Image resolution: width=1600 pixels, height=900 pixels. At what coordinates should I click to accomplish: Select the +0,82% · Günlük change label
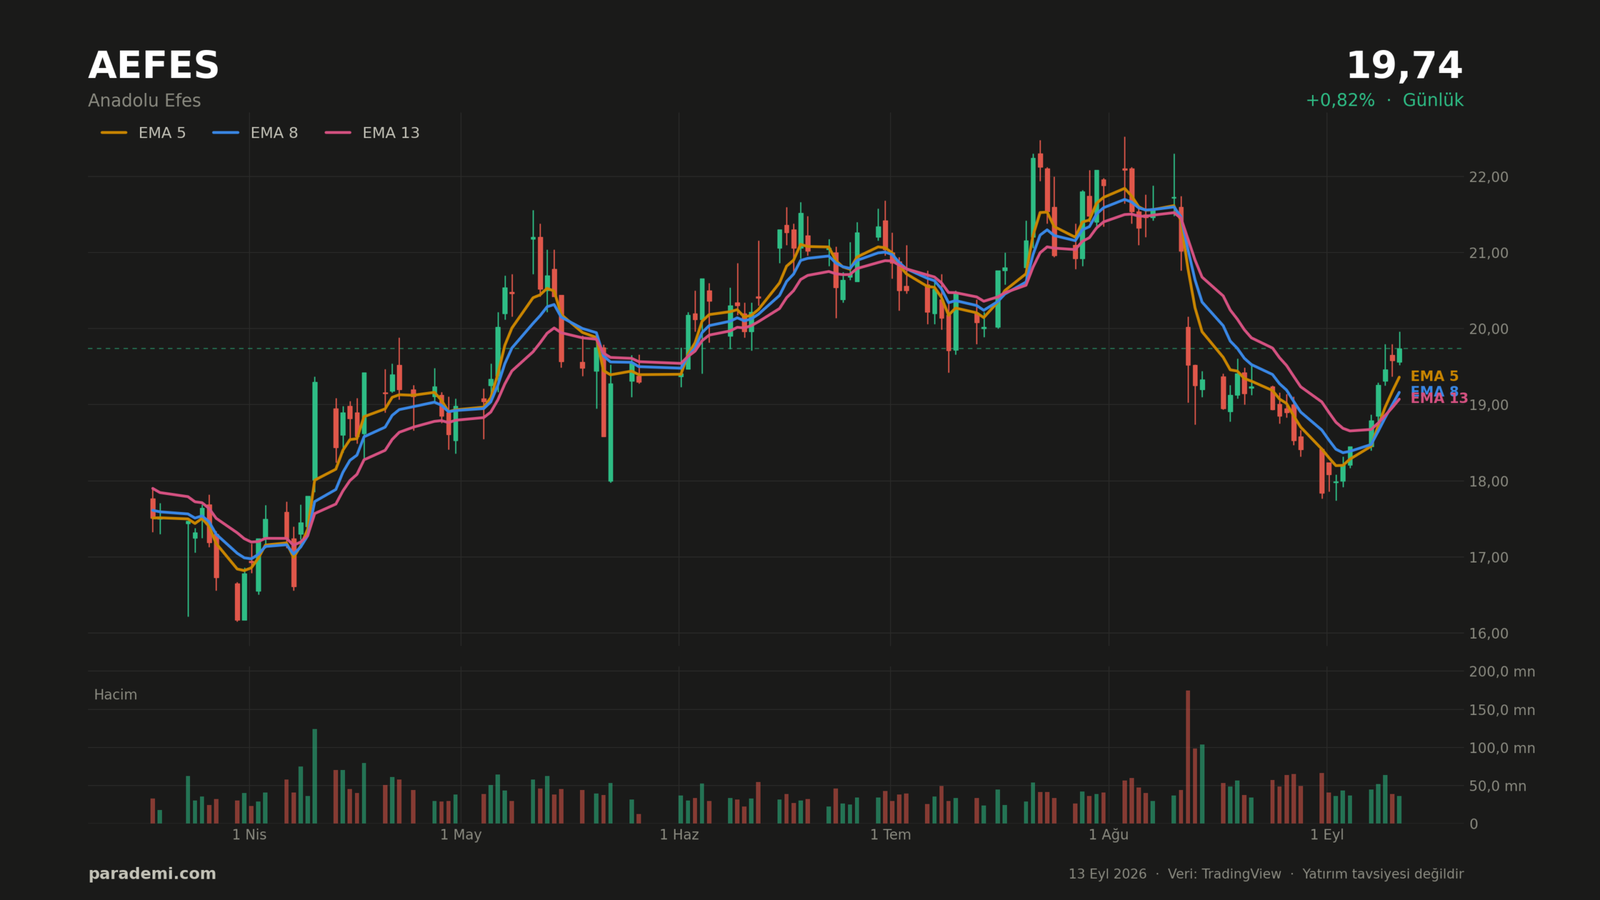[x=1384, y=101]
